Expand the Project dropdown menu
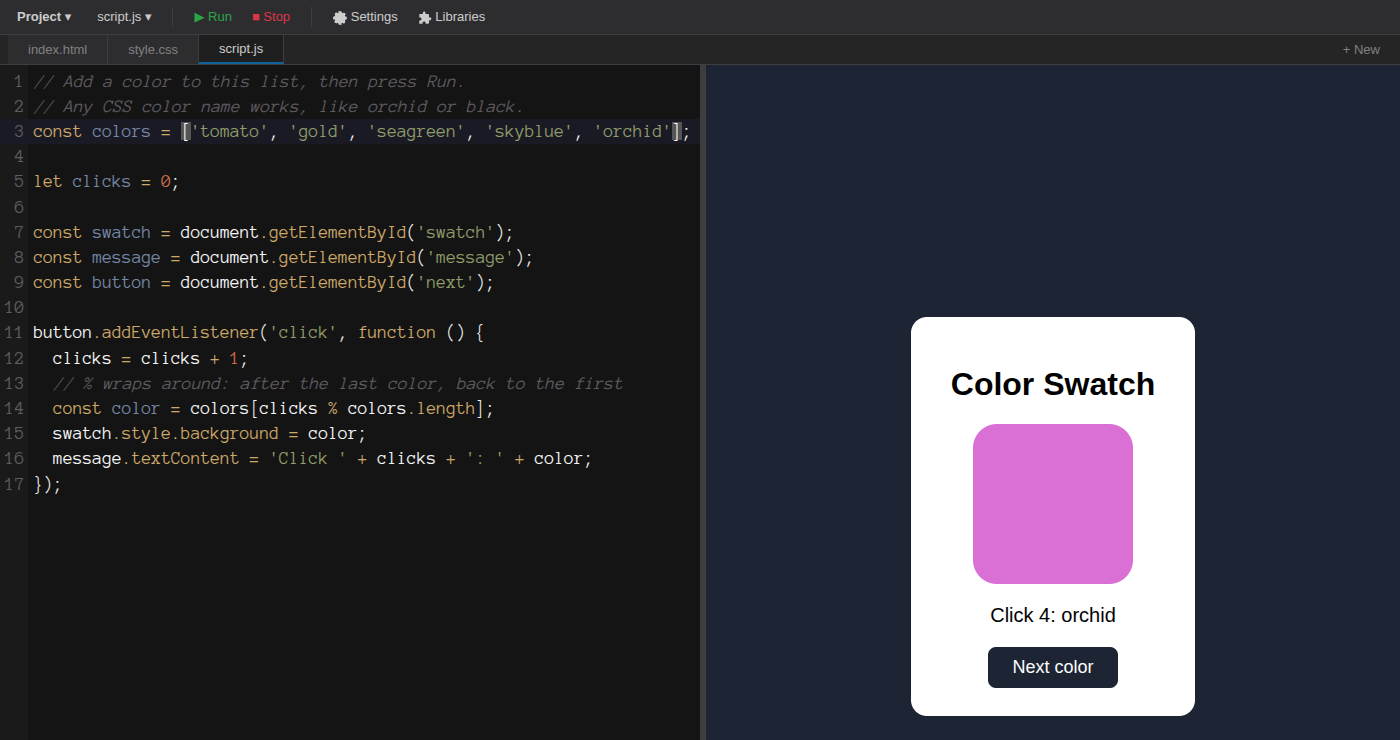Viewport: 1400px width, 740px height. click(44, 17)
